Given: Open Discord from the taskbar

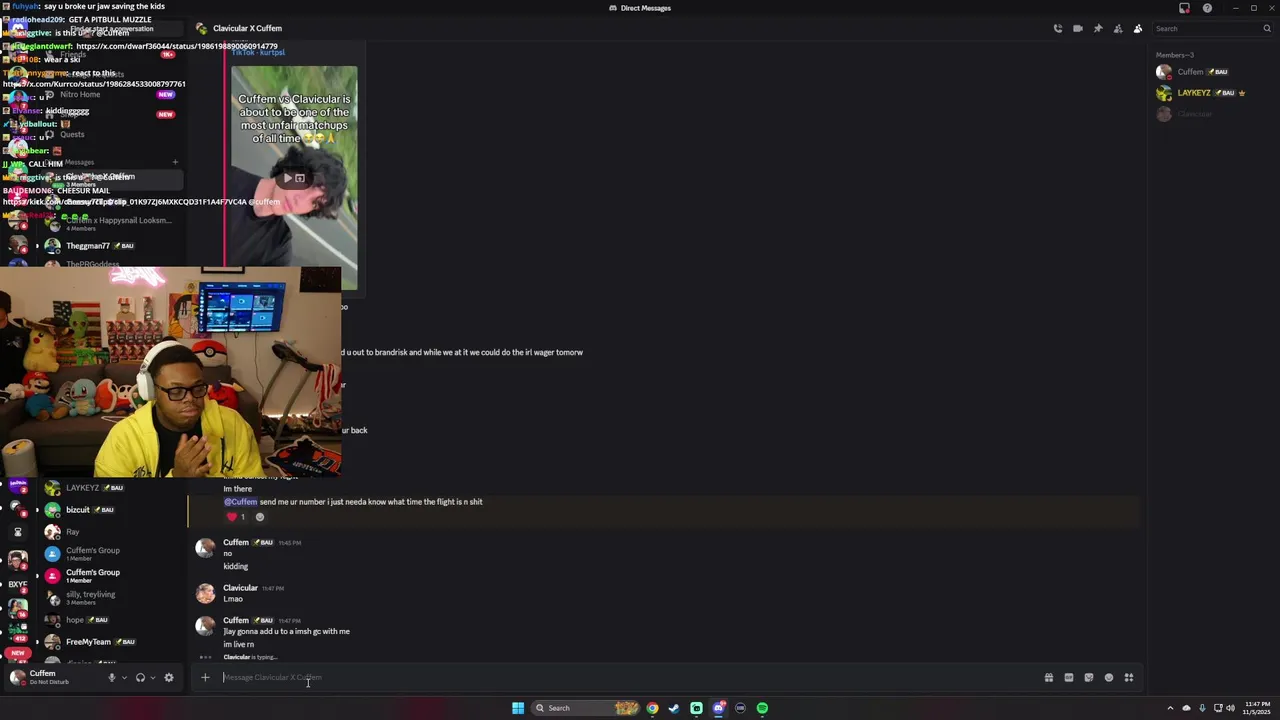Looking at the screenshot, I should [718, 708].
